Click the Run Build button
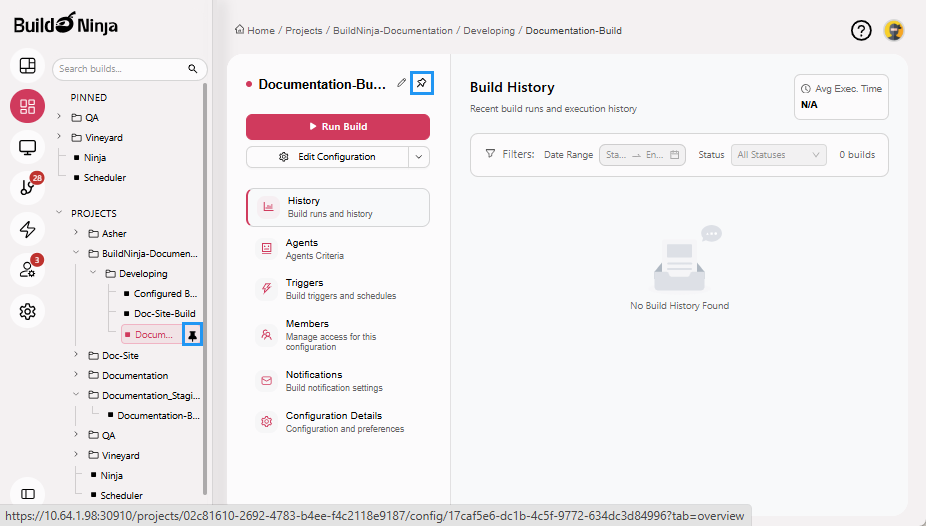 (338, 127)
